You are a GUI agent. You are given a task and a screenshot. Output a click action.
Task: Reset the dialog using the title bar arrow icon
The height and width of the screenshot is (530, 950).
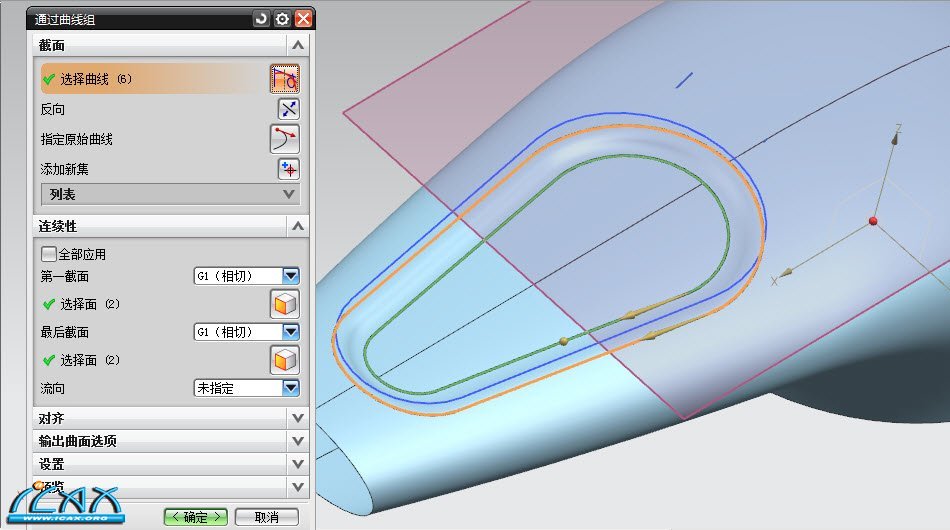[261, 18]
